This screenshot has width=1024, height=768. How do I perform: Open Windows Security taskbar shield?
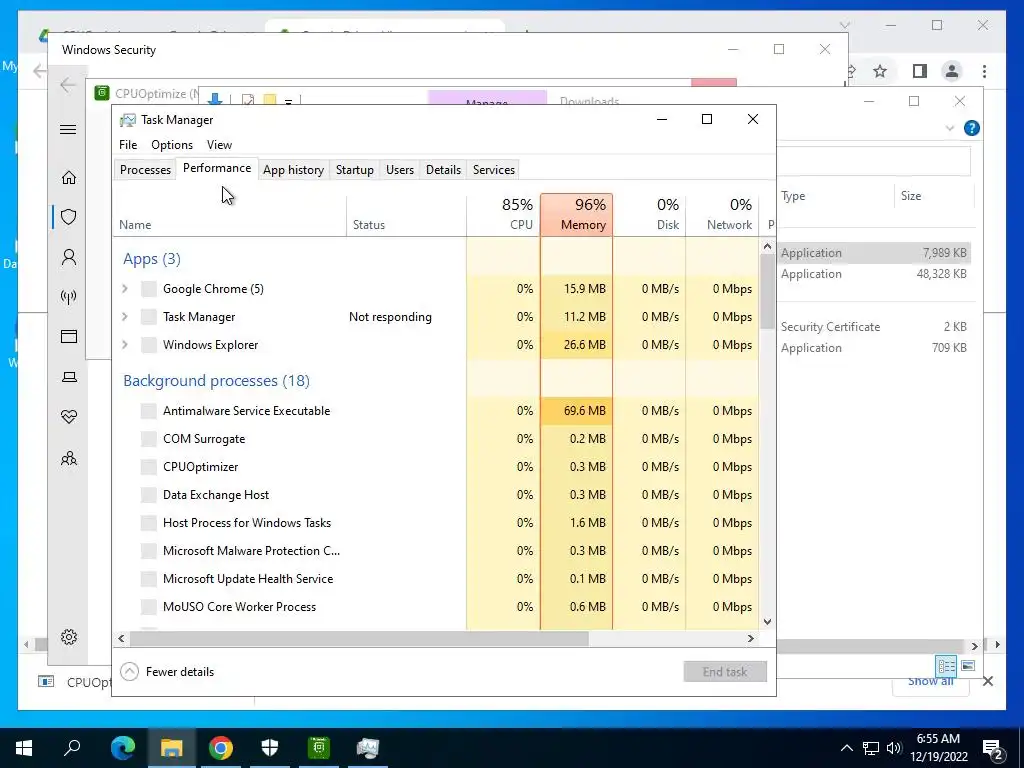[x=270, y=748]
